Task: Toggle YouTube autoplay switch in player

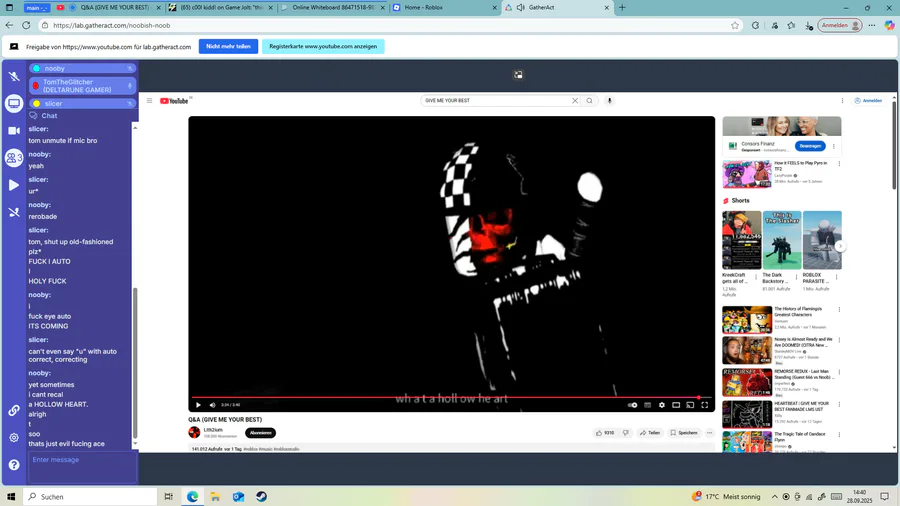Action: tap(633, 405)
